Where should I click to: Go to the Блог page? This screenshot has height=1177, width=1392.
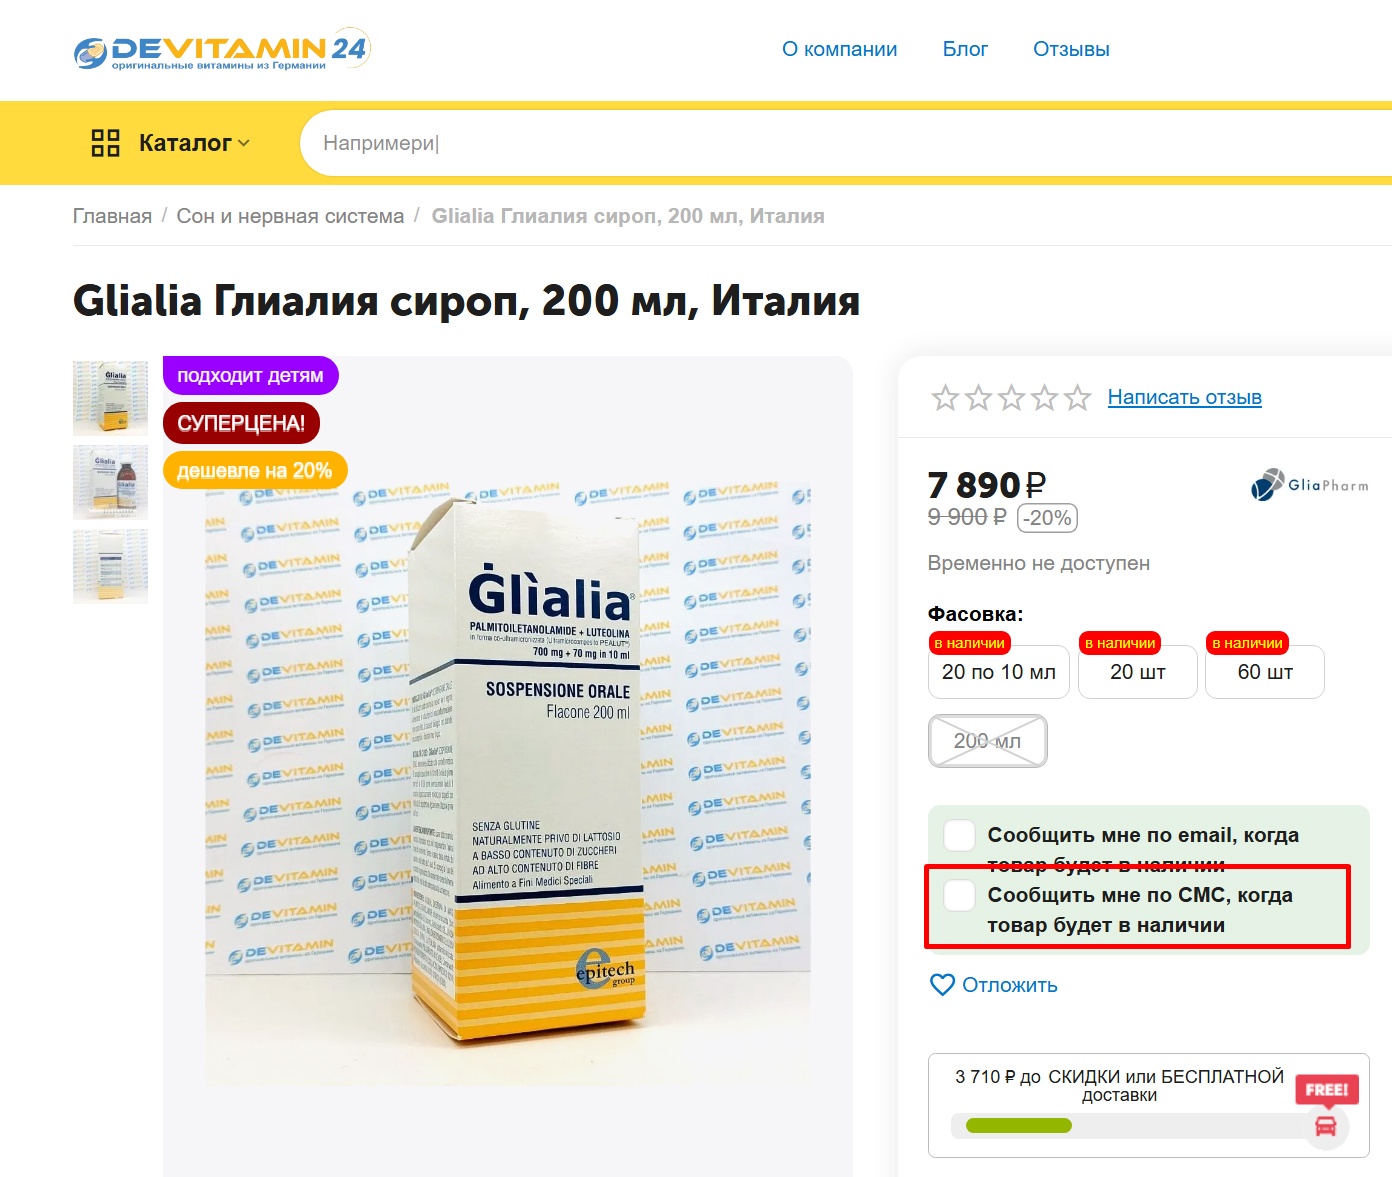[x=965, y=49]
